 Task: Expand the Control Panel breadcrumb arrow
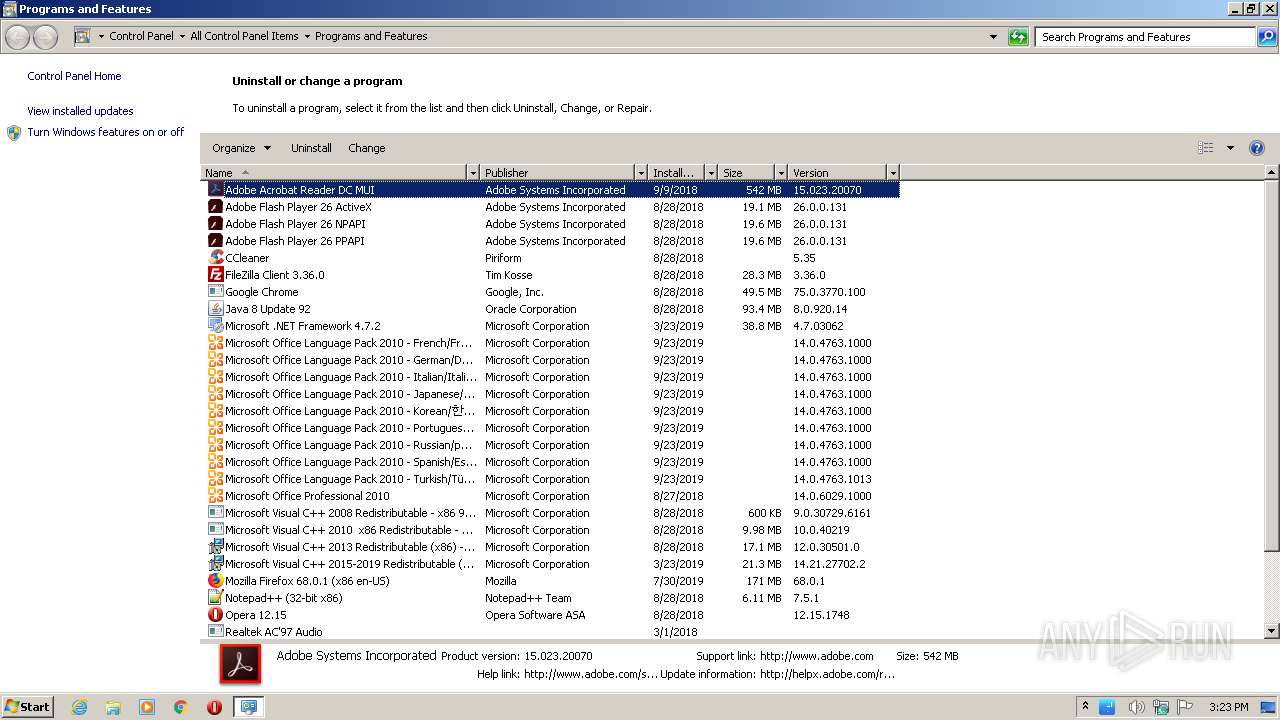[x=182, y=37]
